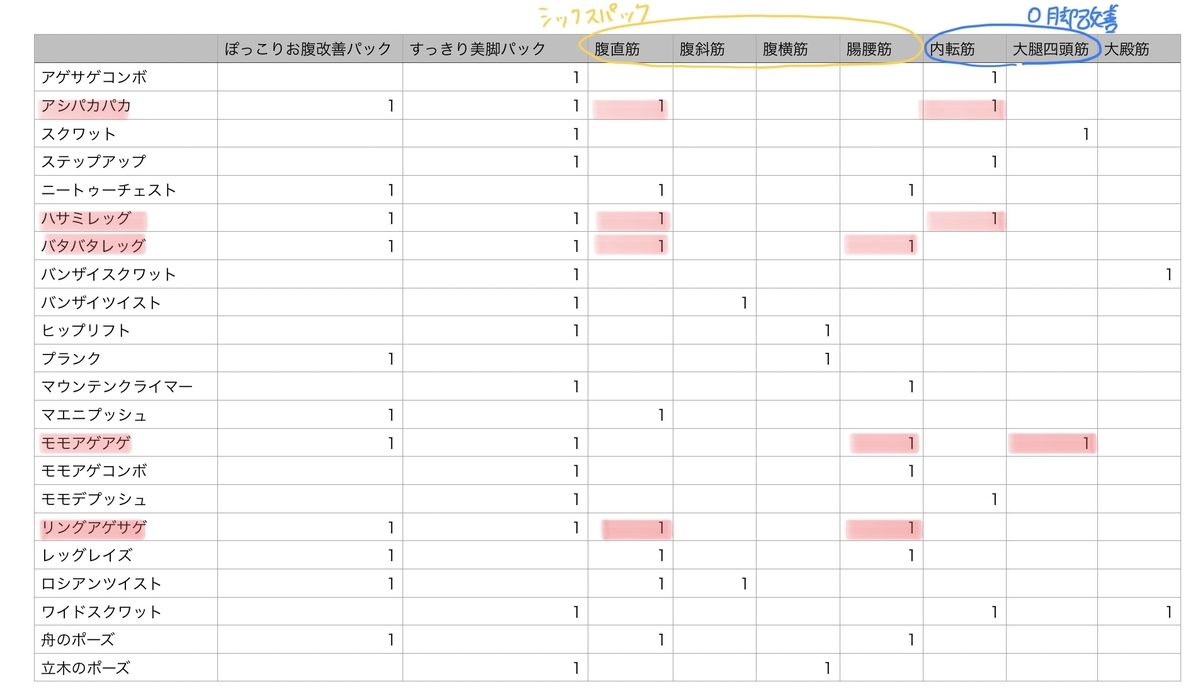Select the highlighted ハサミレッグ row label
This screenshot has height=694, width=1200.
click(86, 218)
